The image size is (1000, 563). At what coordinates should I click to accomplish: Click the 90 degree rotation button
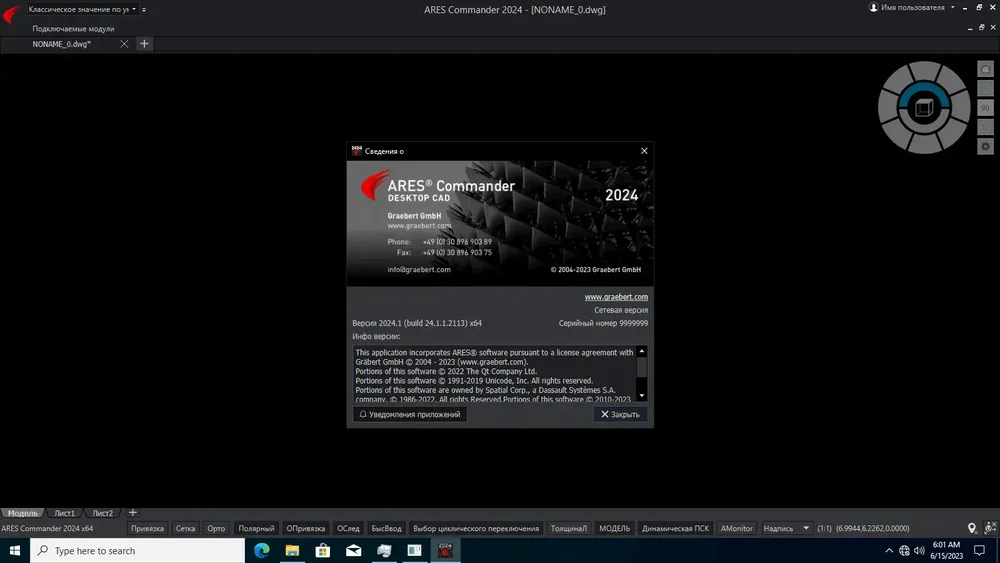pyautogui.click(x=985, y=108)
